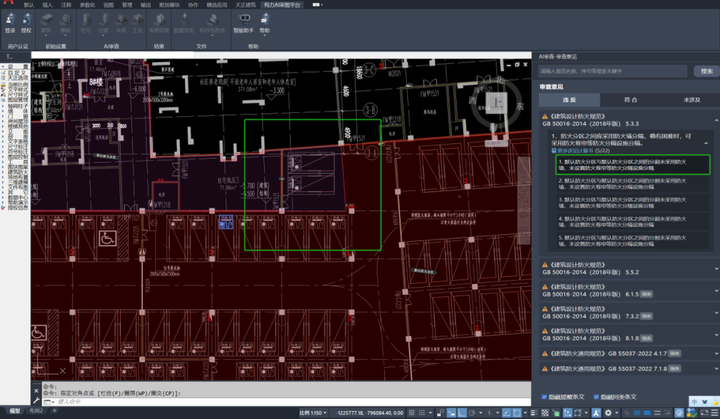
Task: Click the 帮助 help icon in ribbon
Action: click(x=265, y=20)
